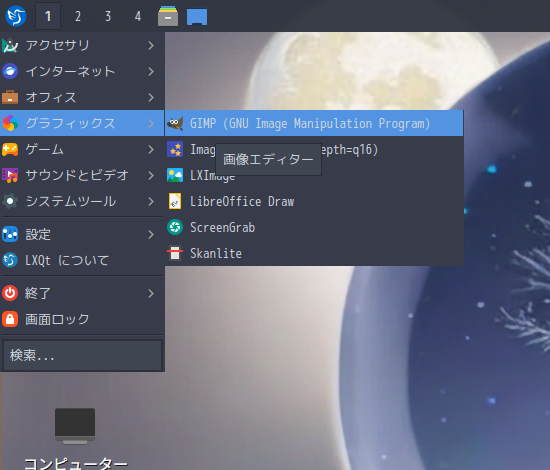
Task: Click the ImageMagick entry text ending depth=q16)
Action: 350,150
